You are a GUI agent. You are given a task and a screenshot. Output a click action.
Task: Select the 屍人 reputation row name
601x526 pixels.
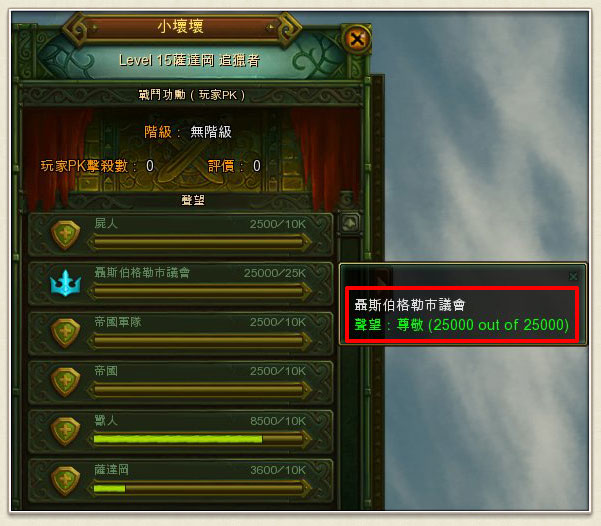tap(106, 224)
